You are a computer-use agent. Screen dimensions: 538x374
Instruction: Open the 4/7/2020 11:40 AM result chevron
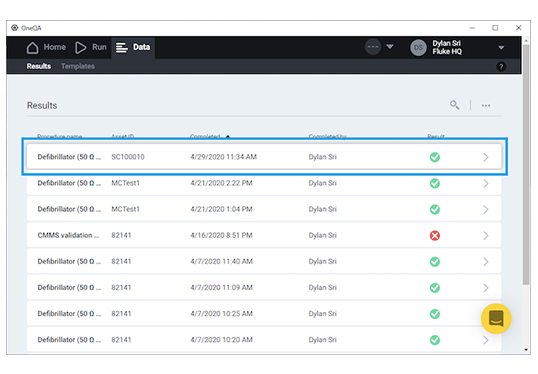[486, 262]
